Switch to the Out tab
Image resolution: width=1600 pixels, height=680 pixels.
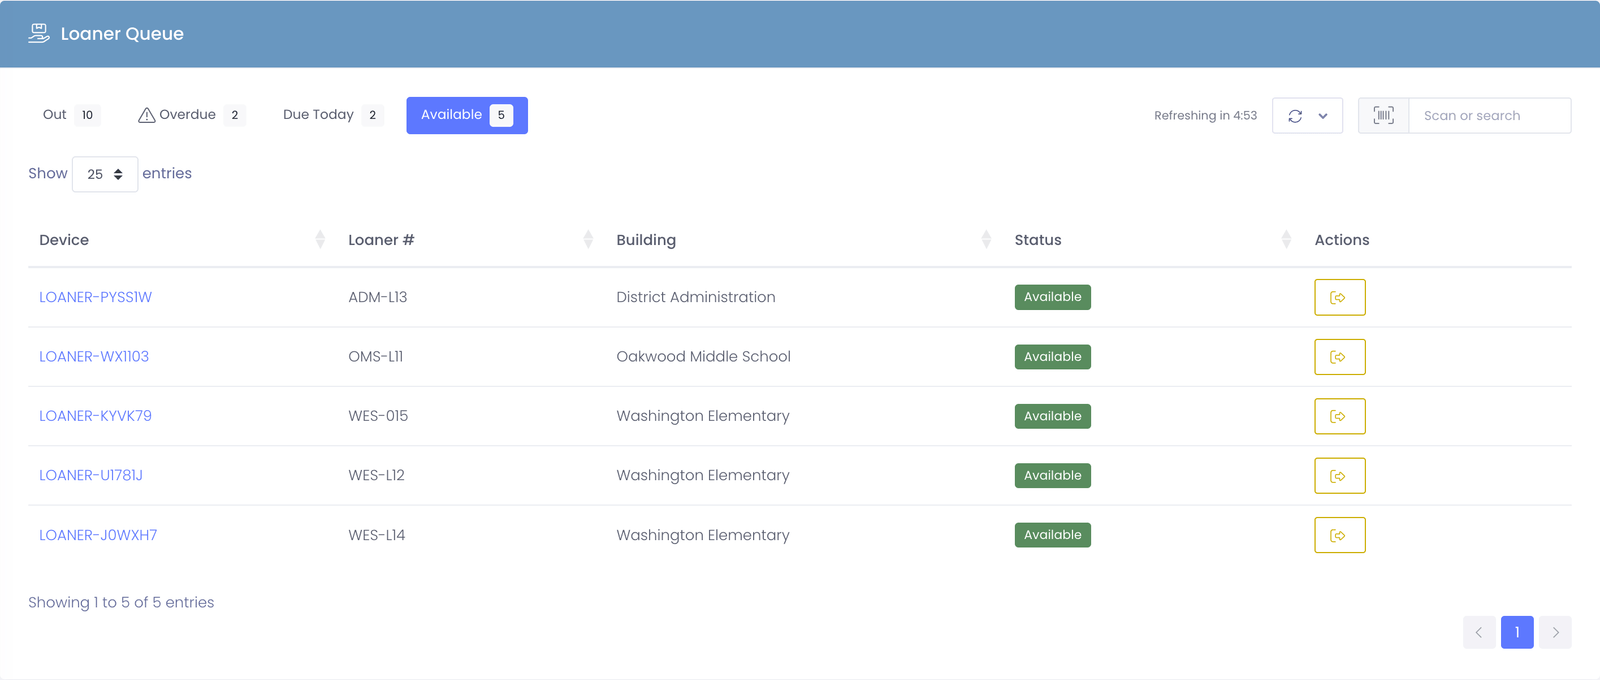(x=71, y=115)
